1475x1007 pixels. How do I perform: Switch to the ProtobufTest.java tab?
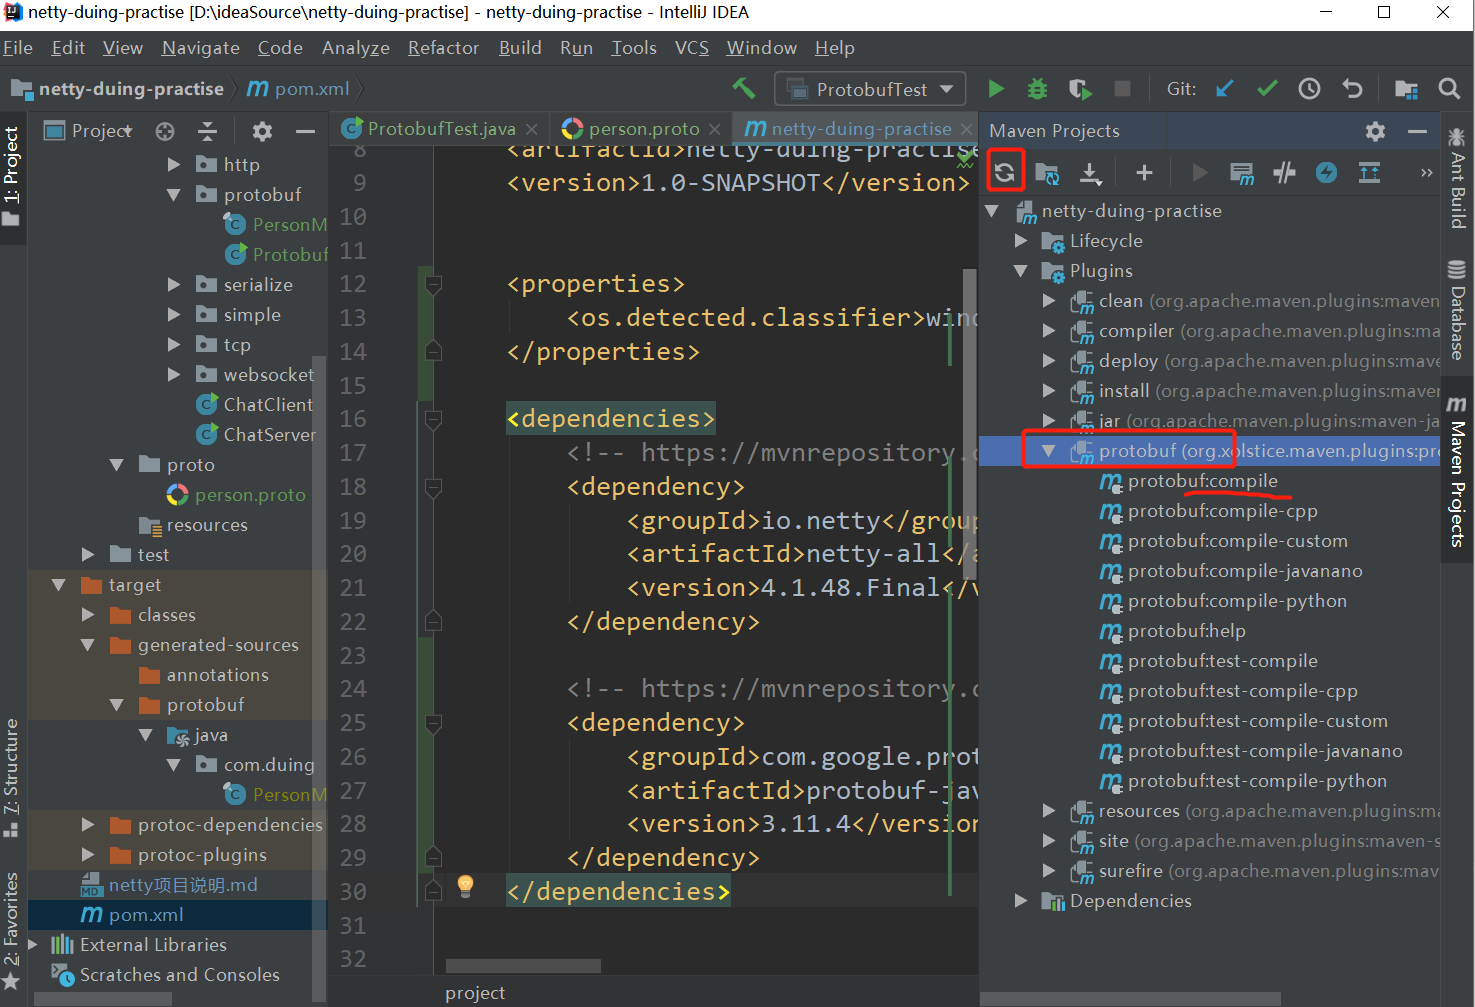[441, 129]
